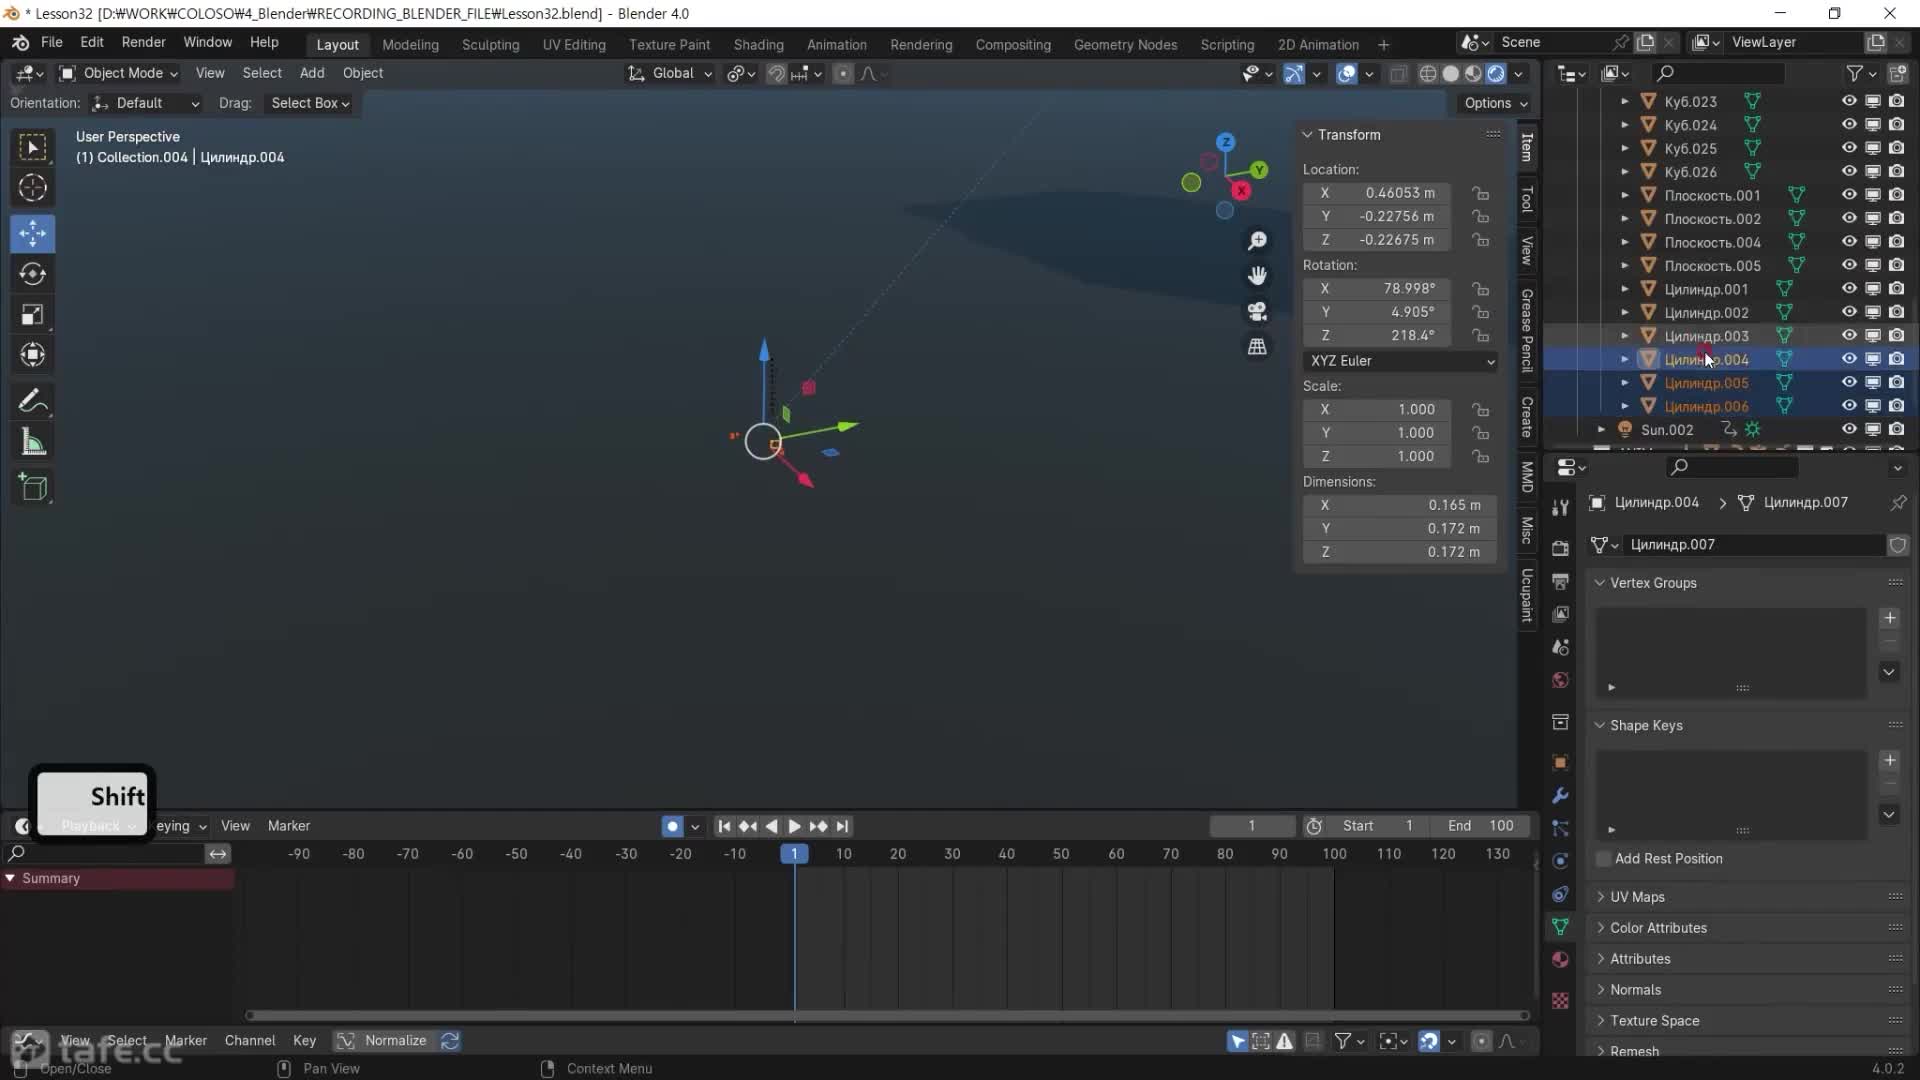Enable the Add Rest Position checkbox
This screenshot has width=1920, height=1080.
pos(1604,859)
